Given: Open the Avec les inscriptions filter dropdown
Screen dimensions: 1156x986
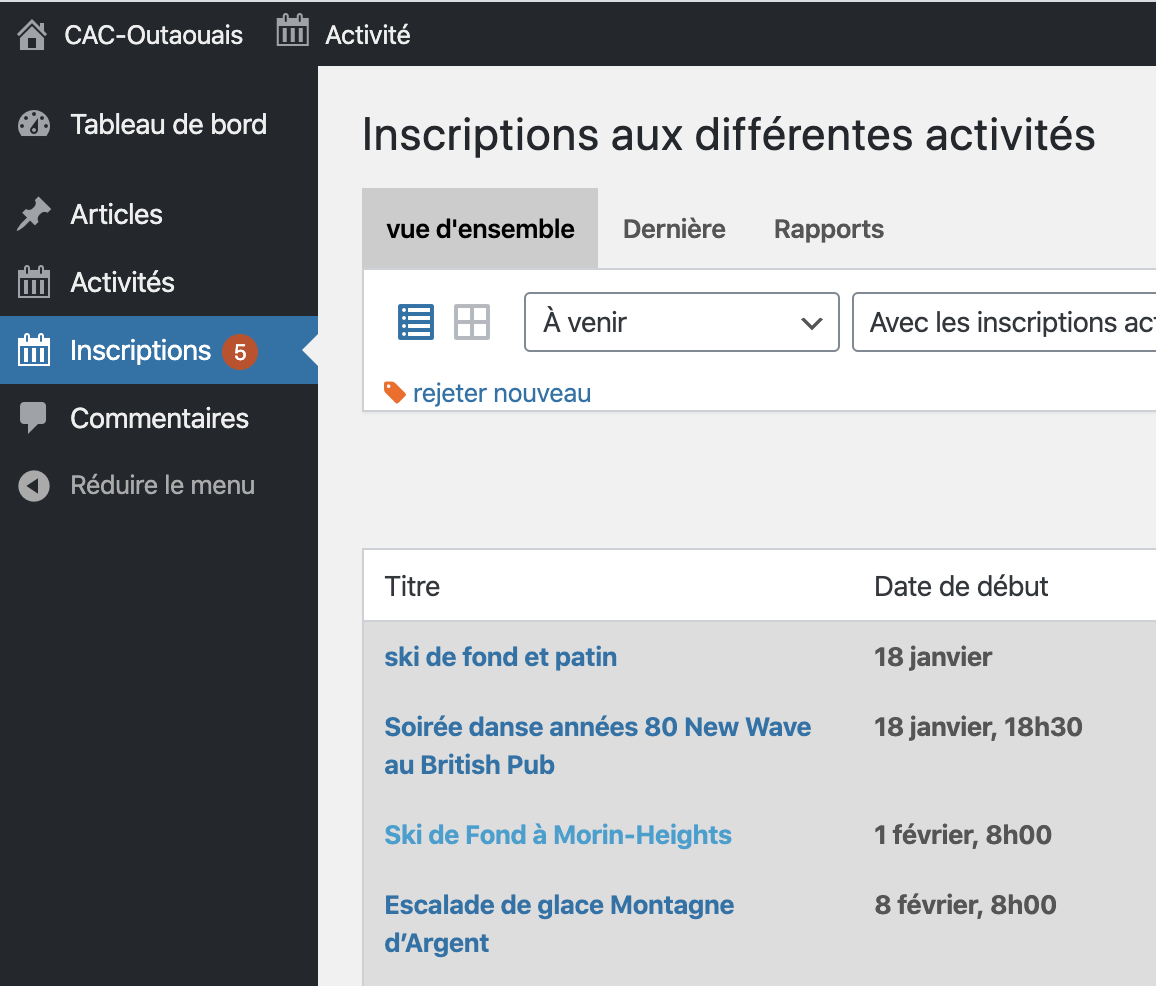Looking at the screenshot, I should 1004,322.
